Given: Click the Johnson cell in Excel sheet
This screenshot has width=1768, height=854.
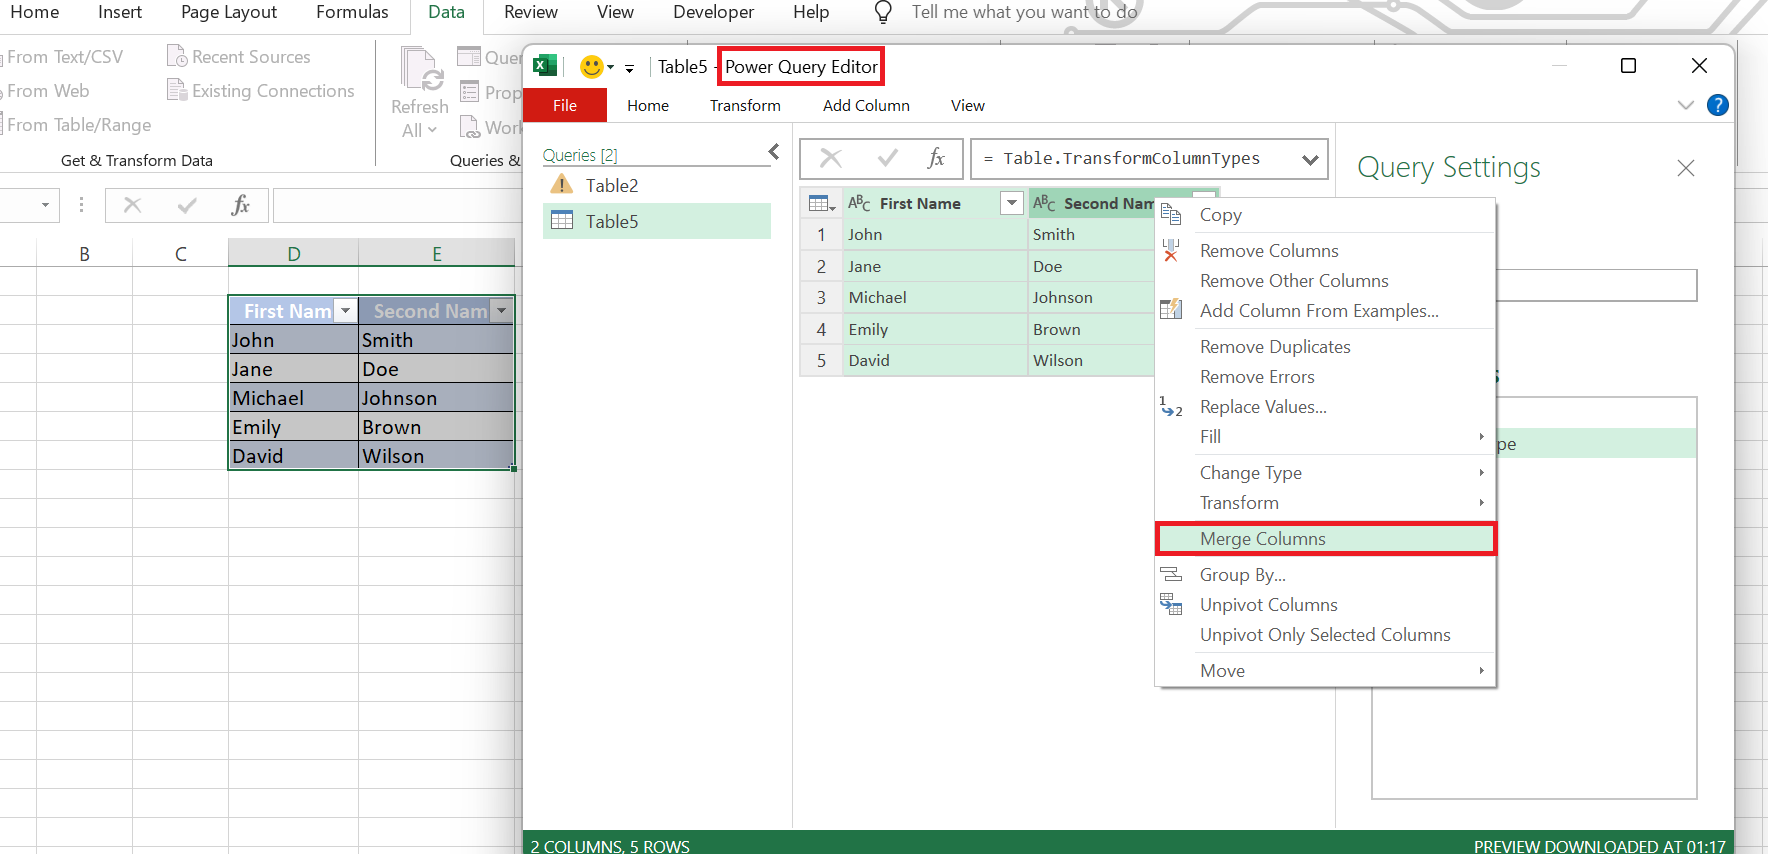Looking at the screenshot, I should pyautogui.click(x=436, y=398).
